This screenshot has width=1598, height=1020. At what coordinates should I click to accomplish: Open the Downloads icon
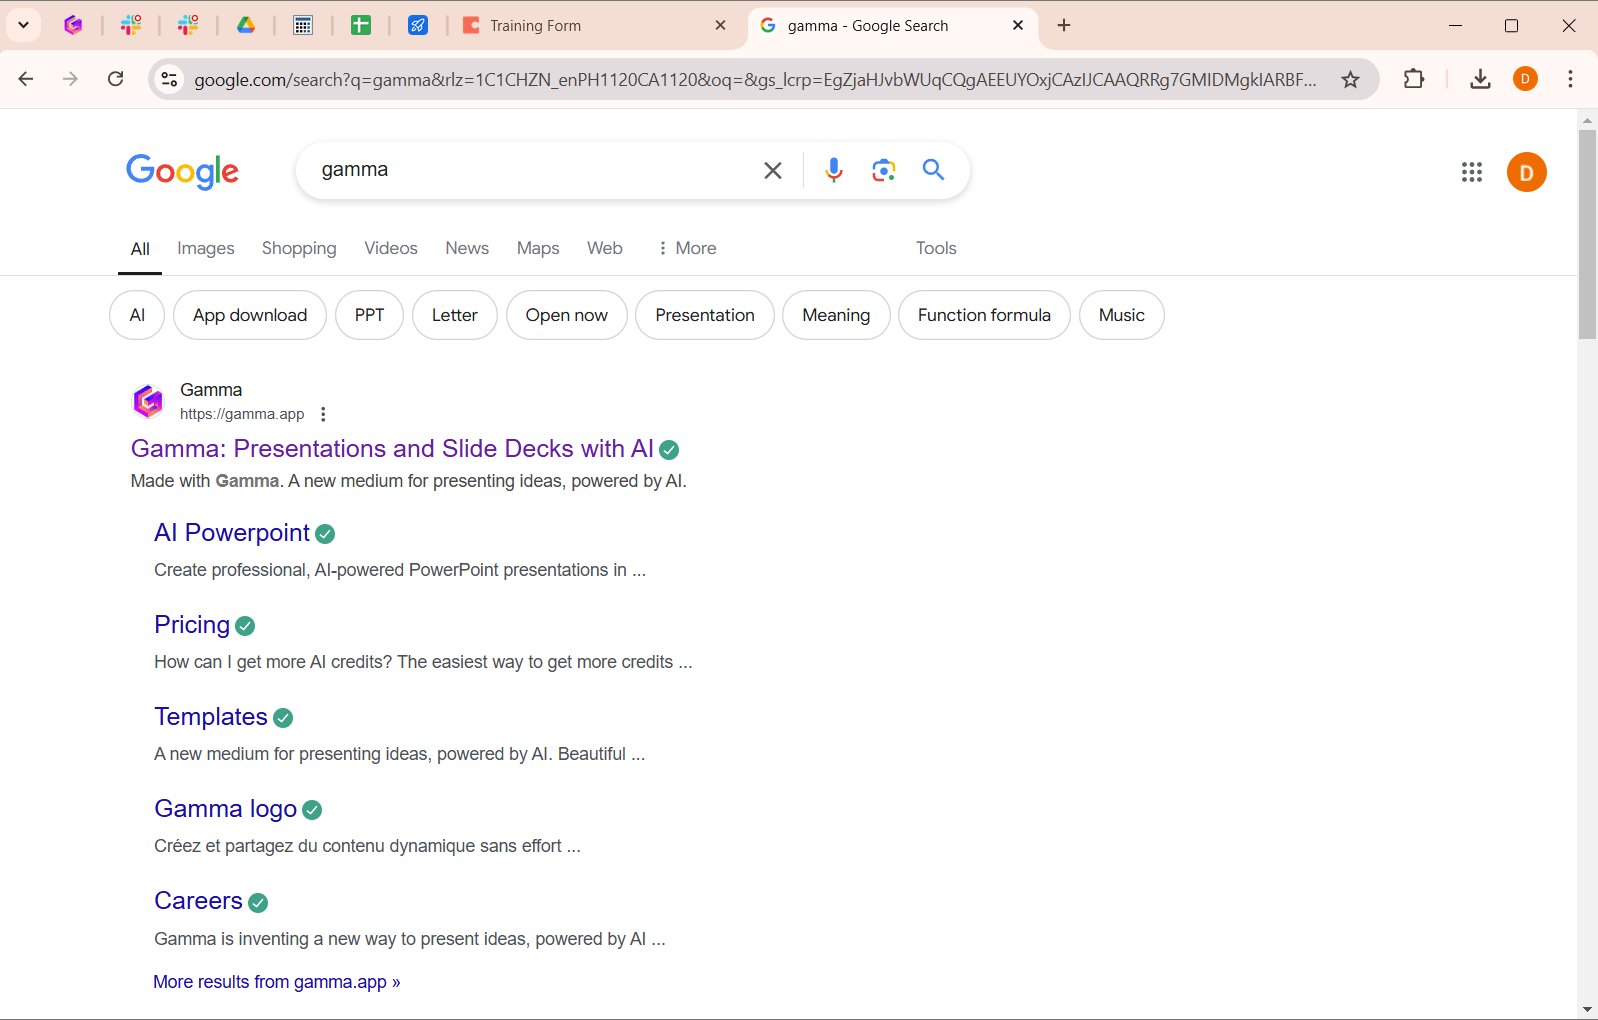(x=1481, y=79)
